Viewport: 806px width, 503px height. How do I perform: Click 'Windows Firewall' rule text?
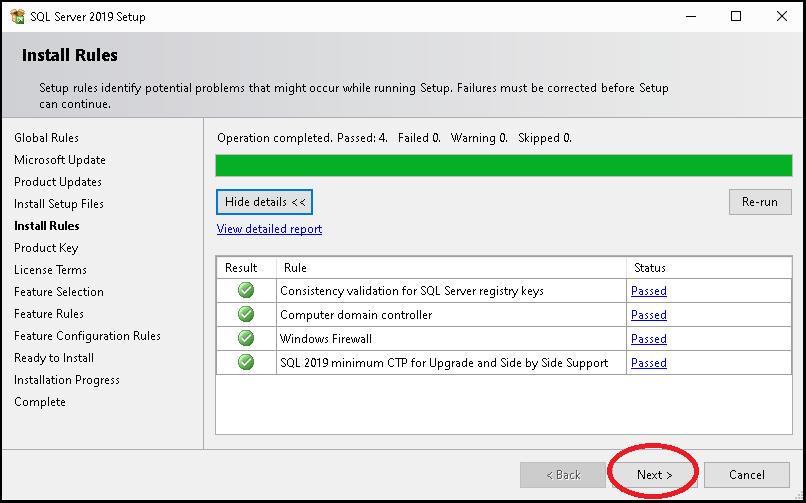click(x=326, y=339)
